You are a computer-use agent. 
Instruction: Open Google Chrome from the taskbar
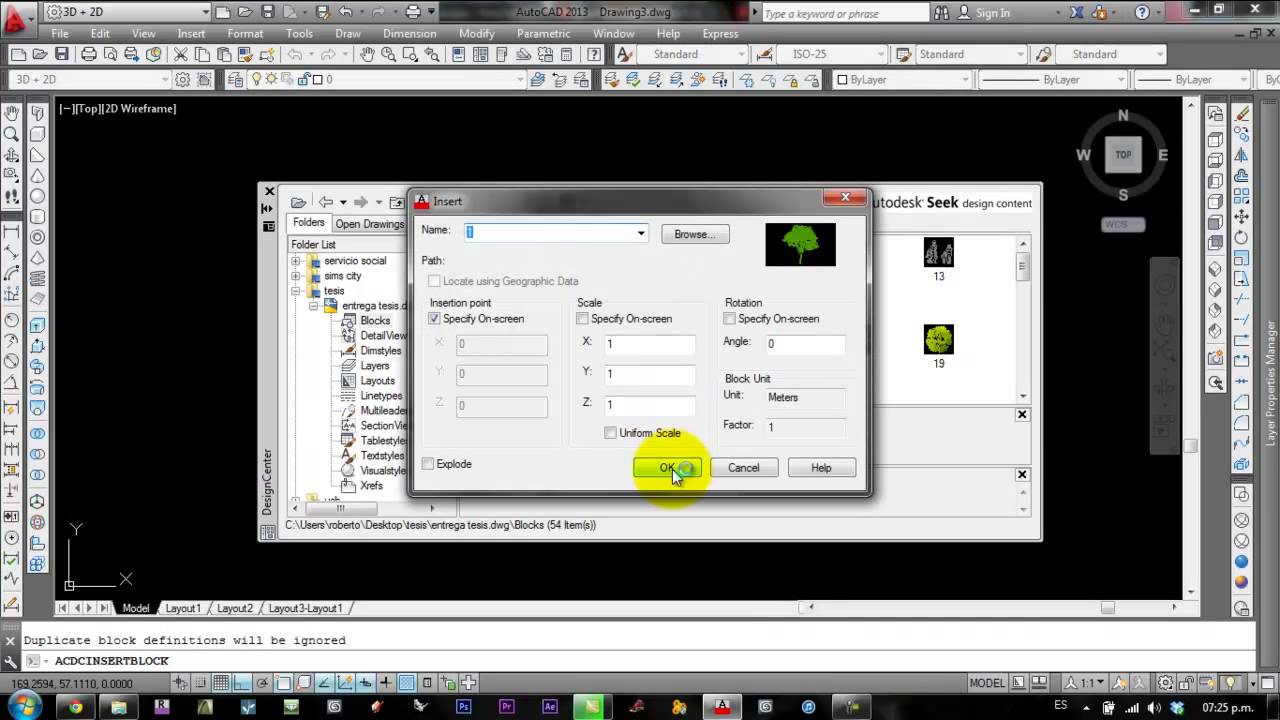click(x=76, y=706)
